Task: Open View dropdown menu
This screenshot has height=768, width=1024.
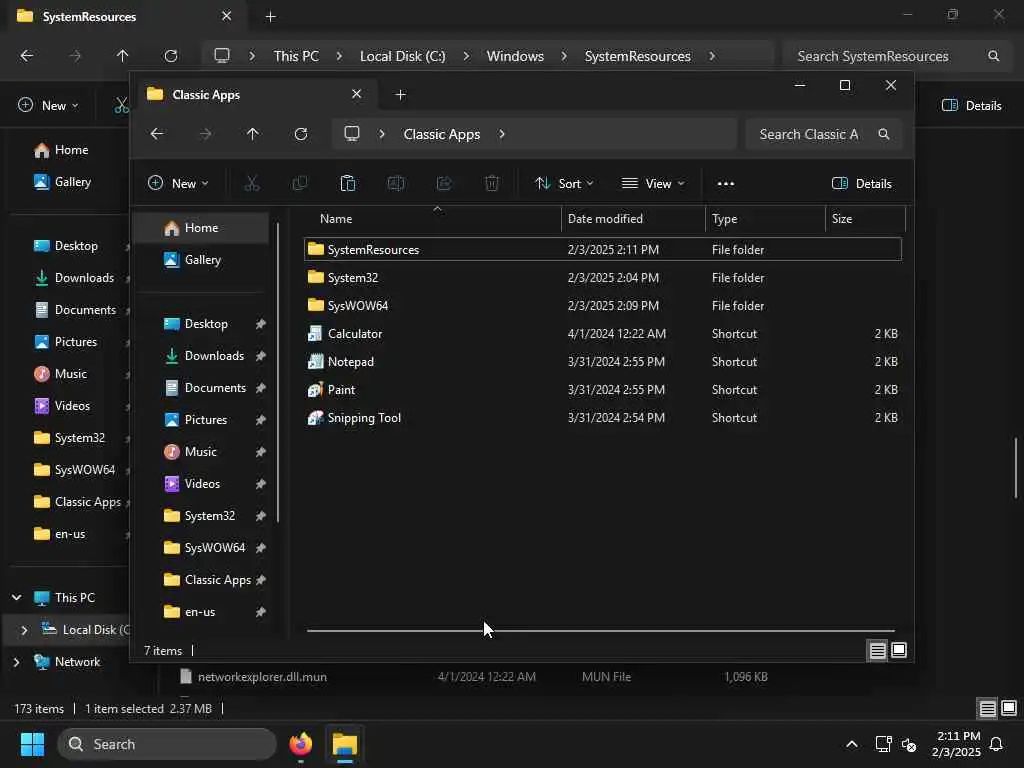Action: coord(653,184)
